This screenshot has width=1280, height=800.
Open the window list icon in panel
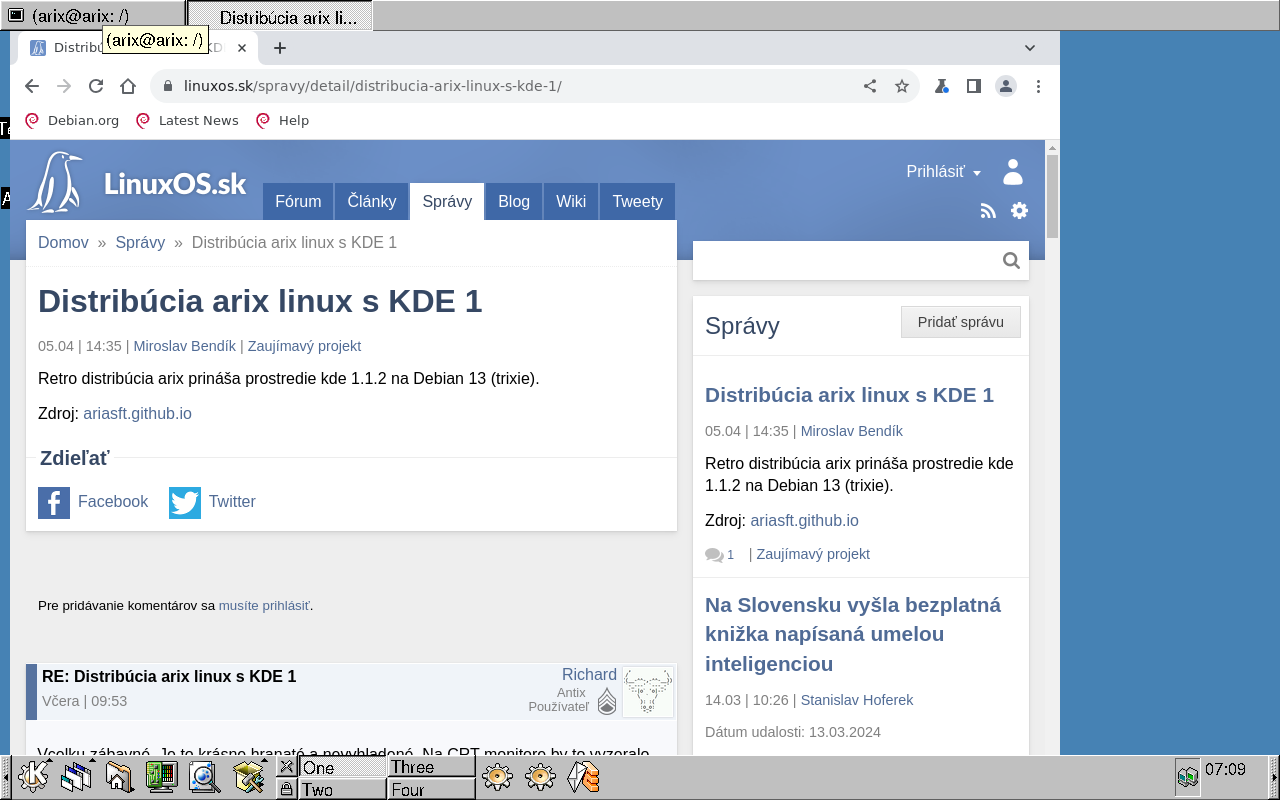[76, 777]
